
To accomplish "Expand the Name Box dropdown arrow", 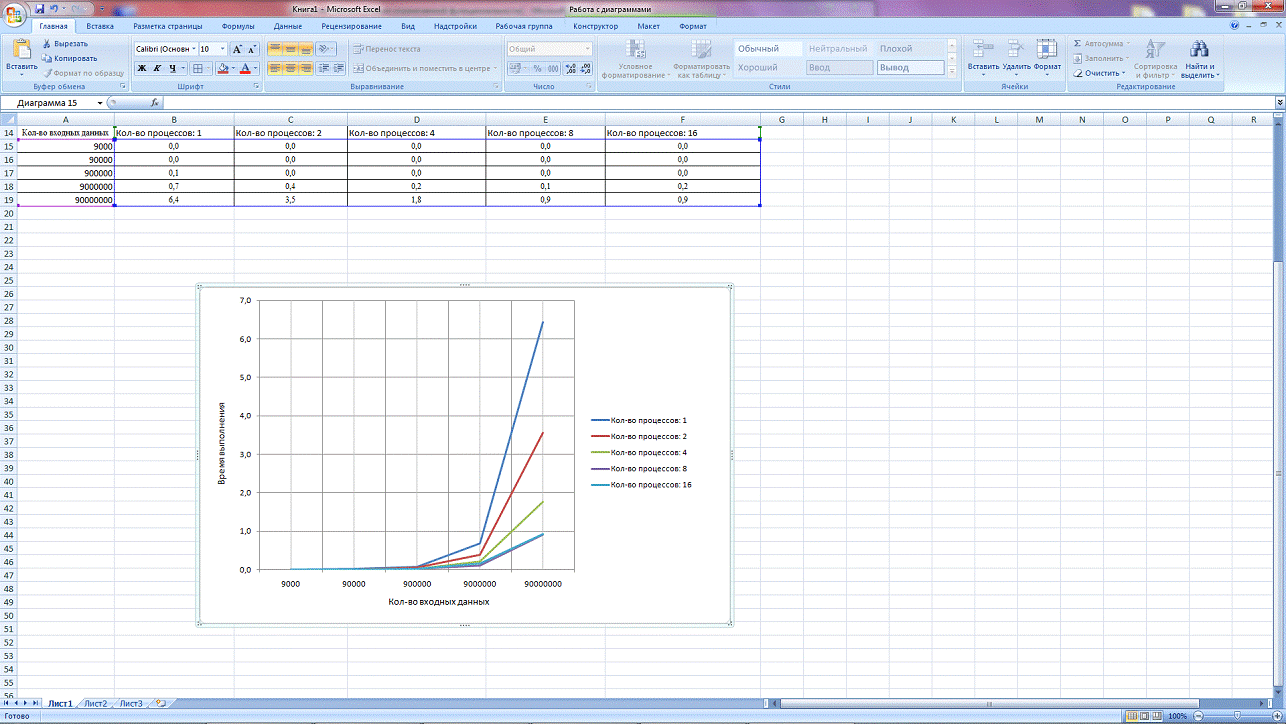I will 100,103.
